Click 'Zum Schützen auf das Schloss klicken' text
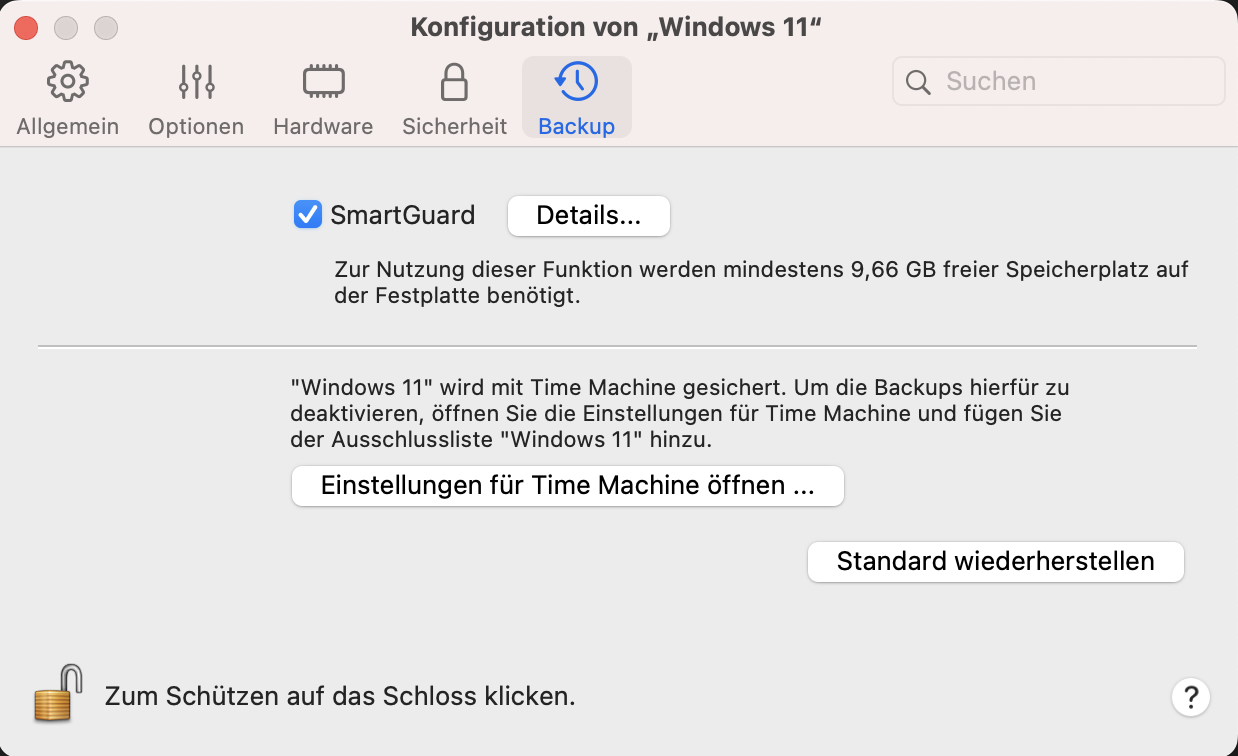Viewport: 1238px width, 756px height. [340, 696]
